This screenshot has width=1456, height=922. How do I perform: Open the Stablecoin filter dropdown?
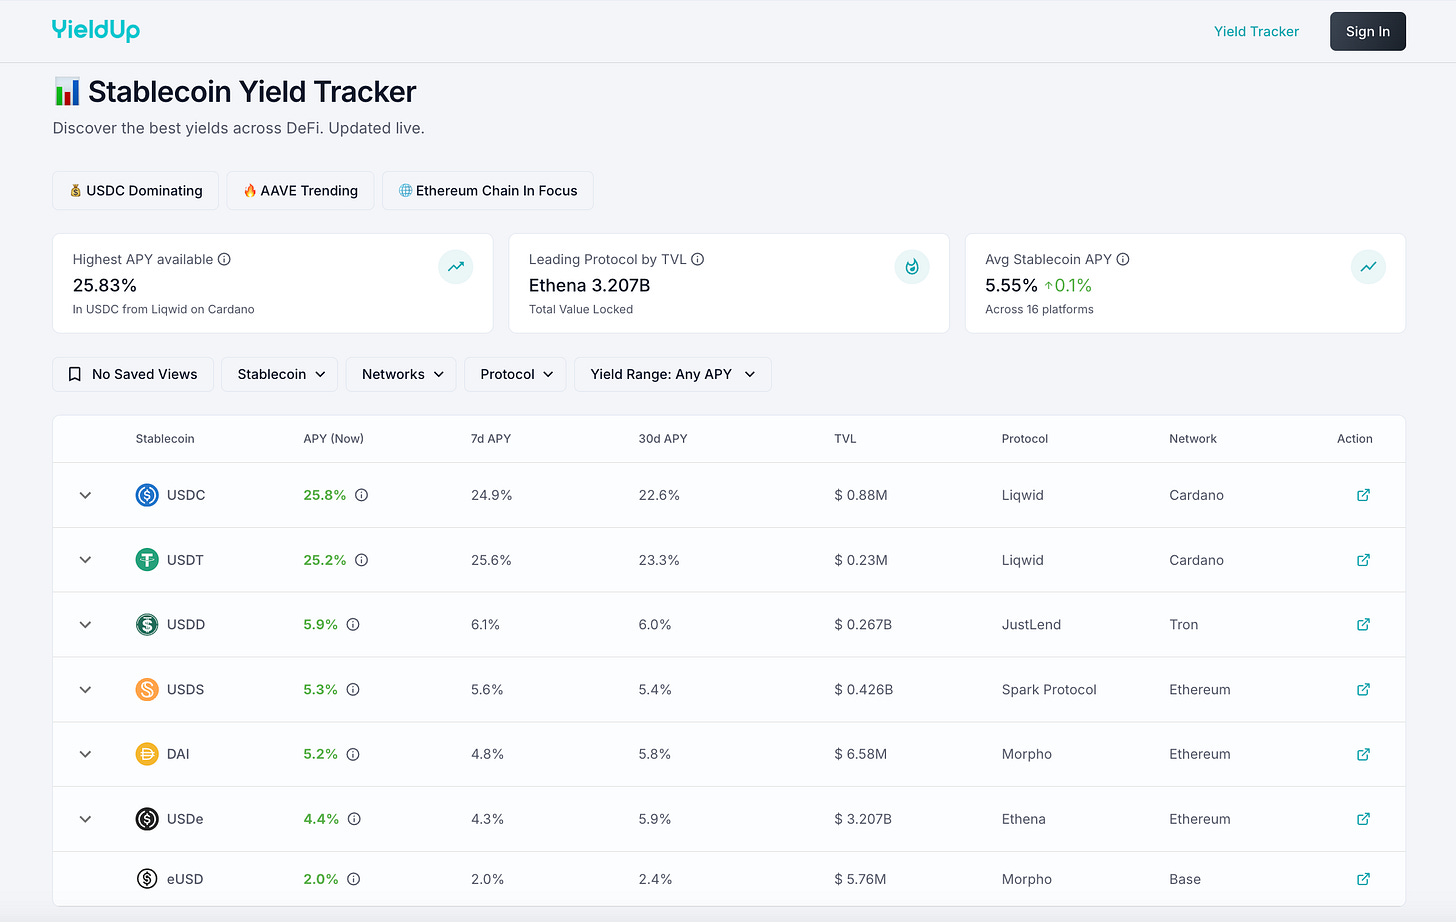coord(280,374)
